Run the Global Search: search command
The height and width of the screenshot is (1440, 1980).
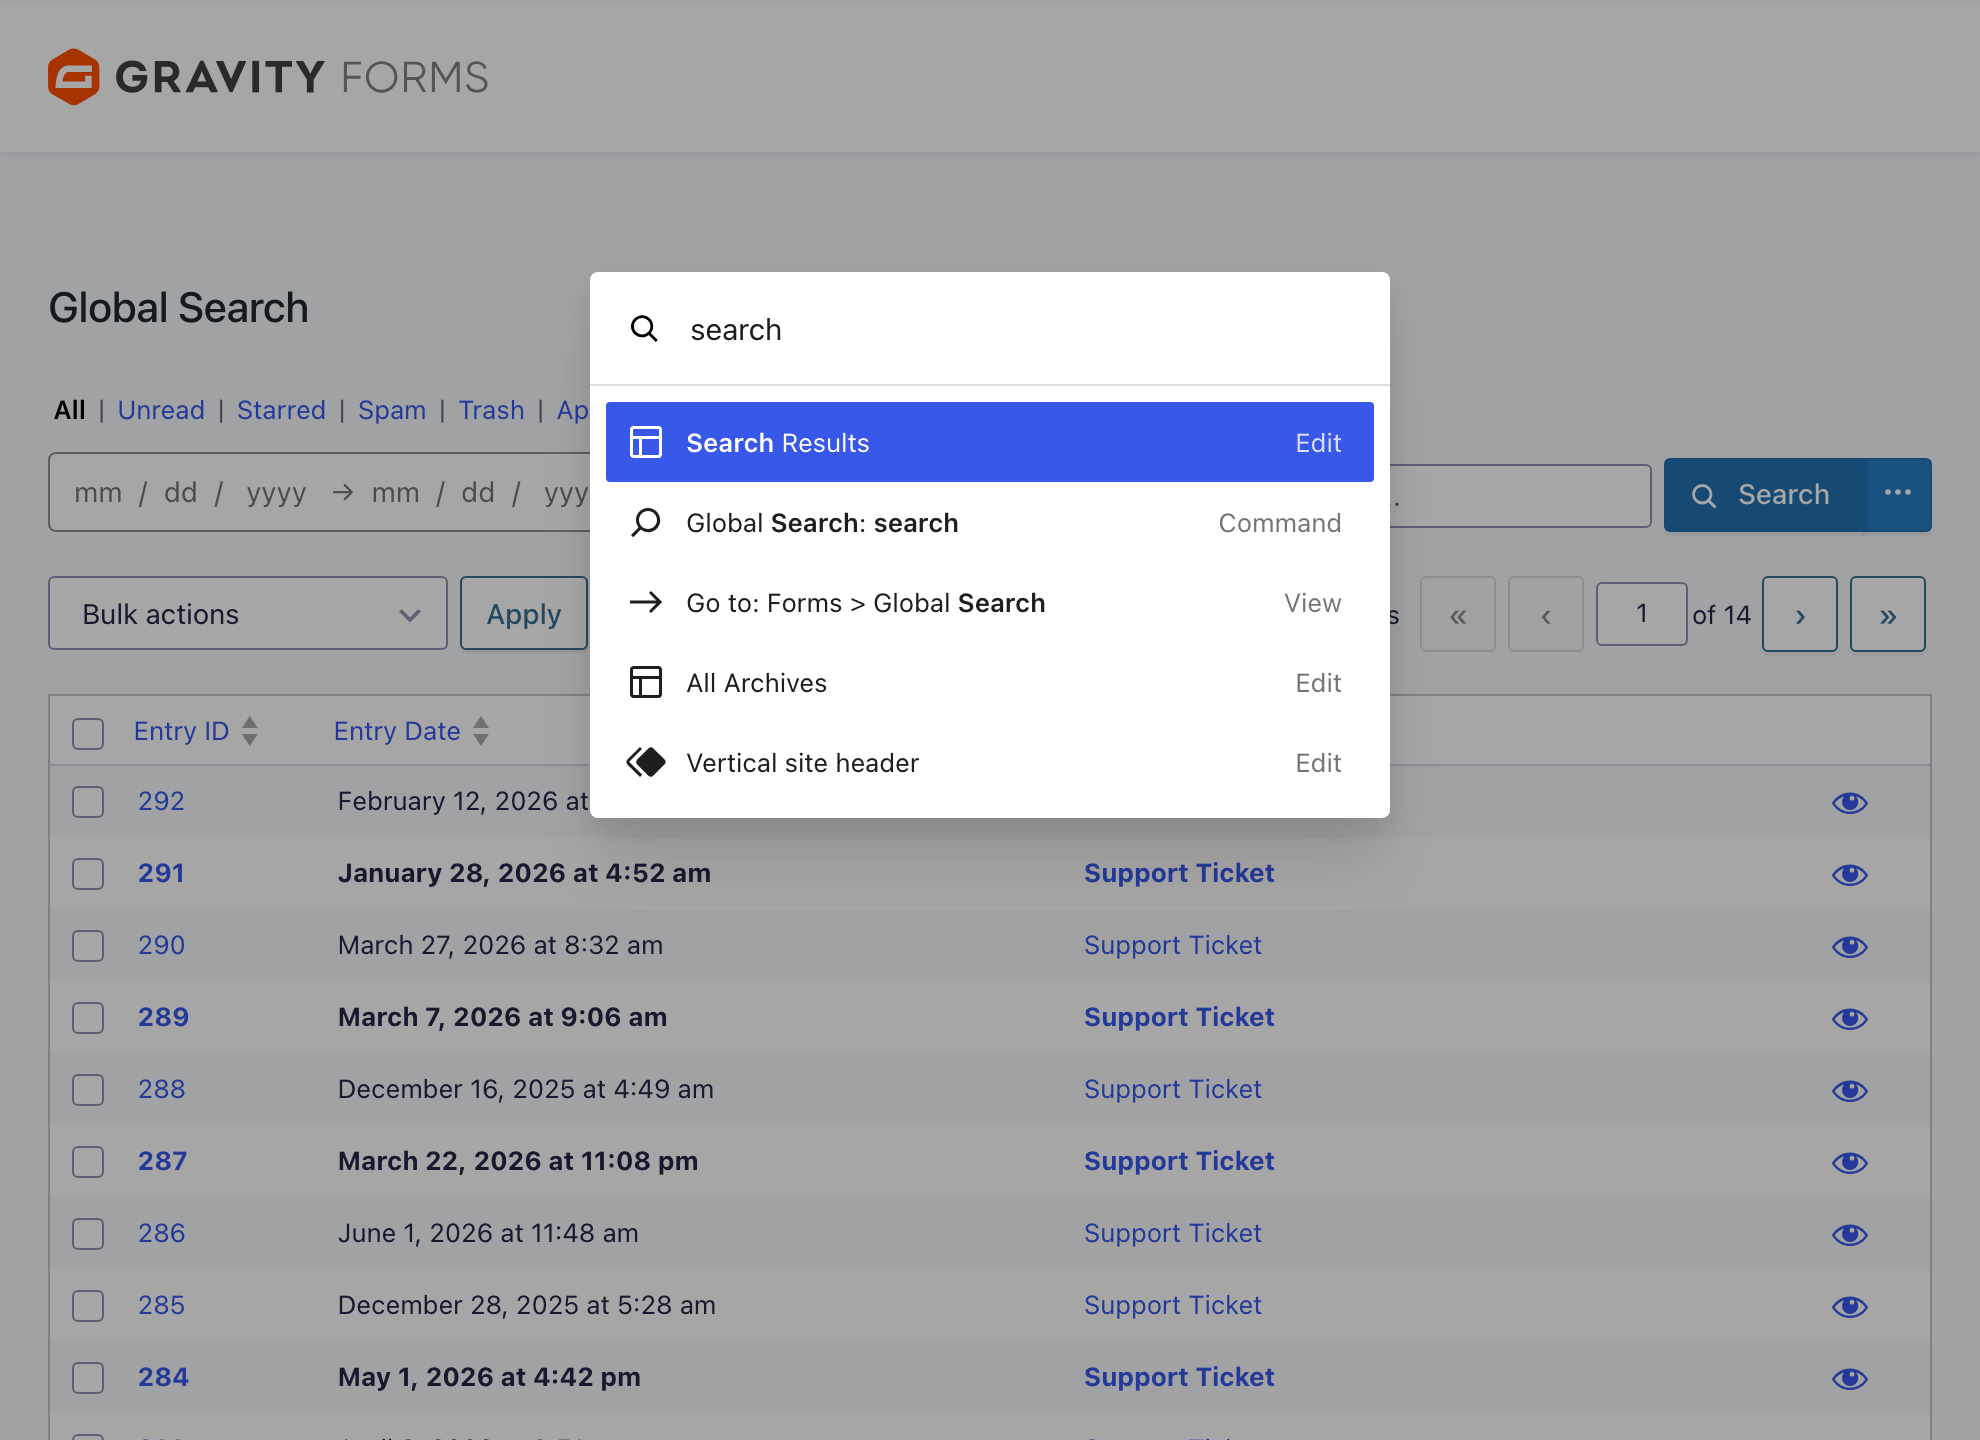point(990,522)
